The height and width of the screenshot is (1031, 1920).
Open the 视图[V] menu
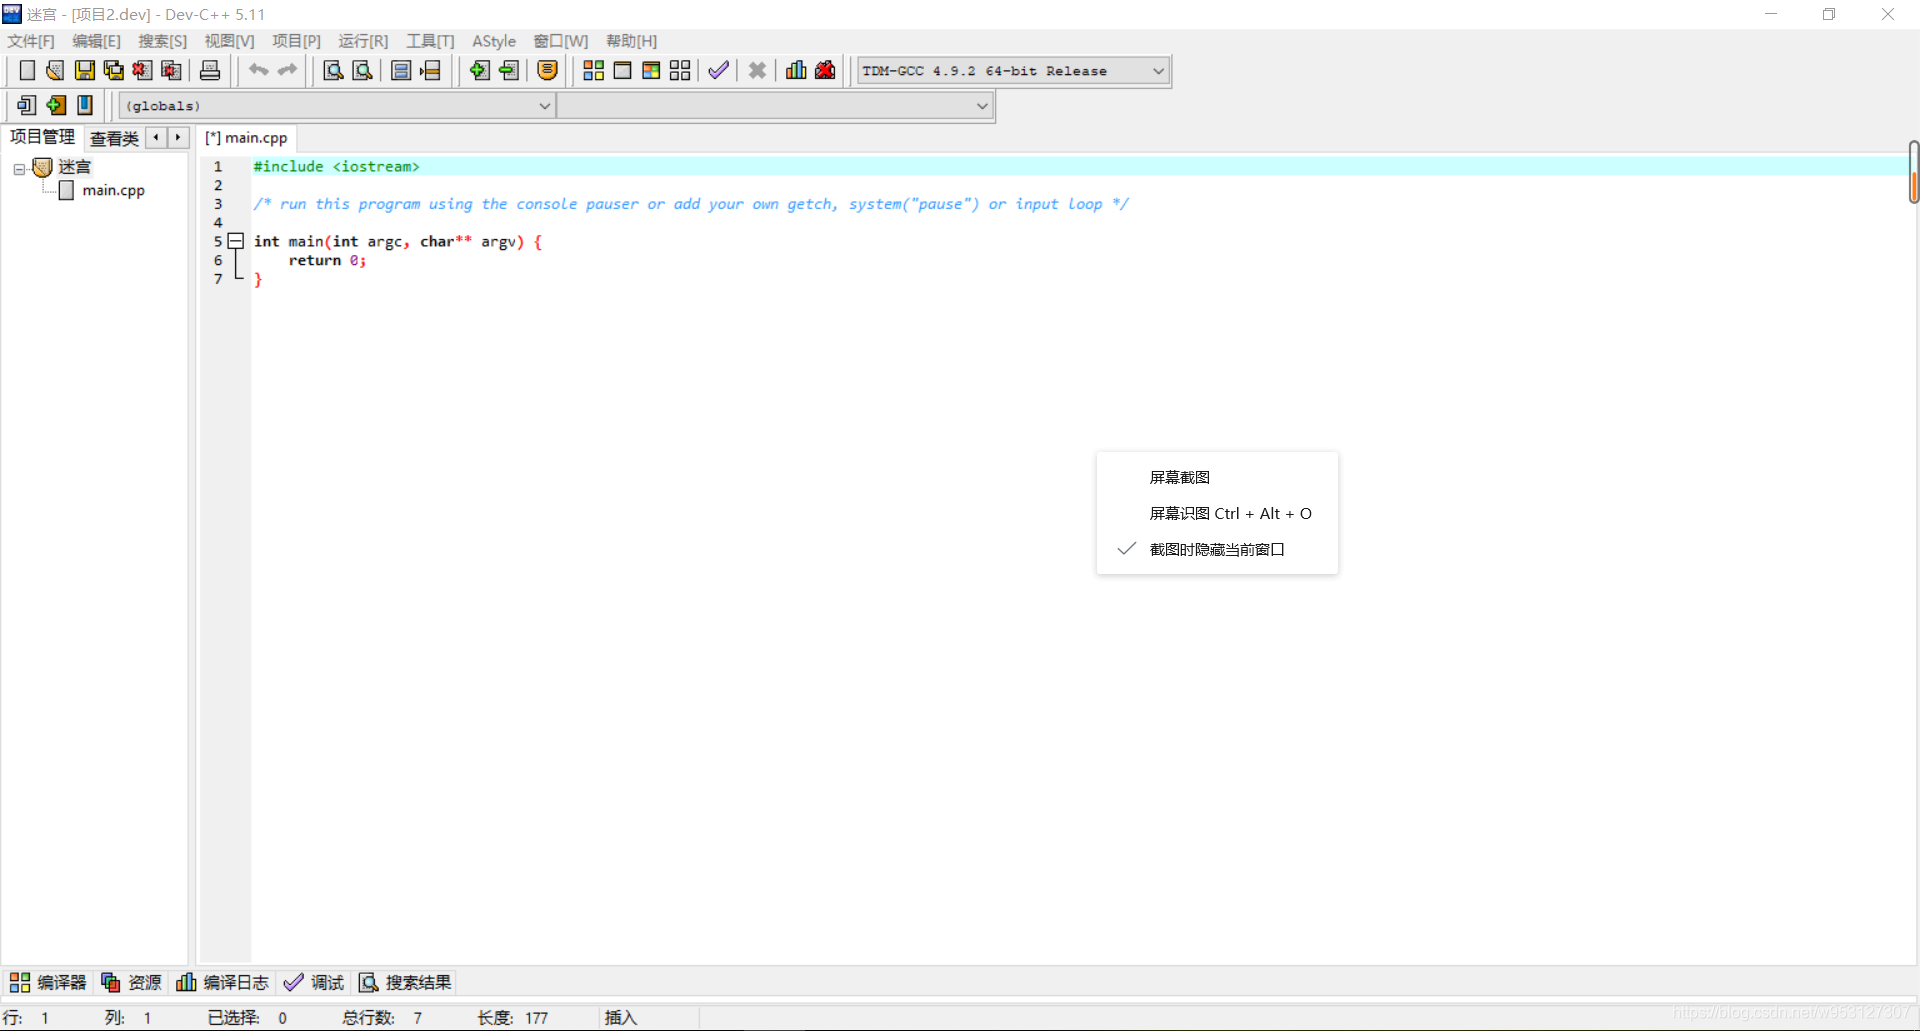tap(229, 41)
